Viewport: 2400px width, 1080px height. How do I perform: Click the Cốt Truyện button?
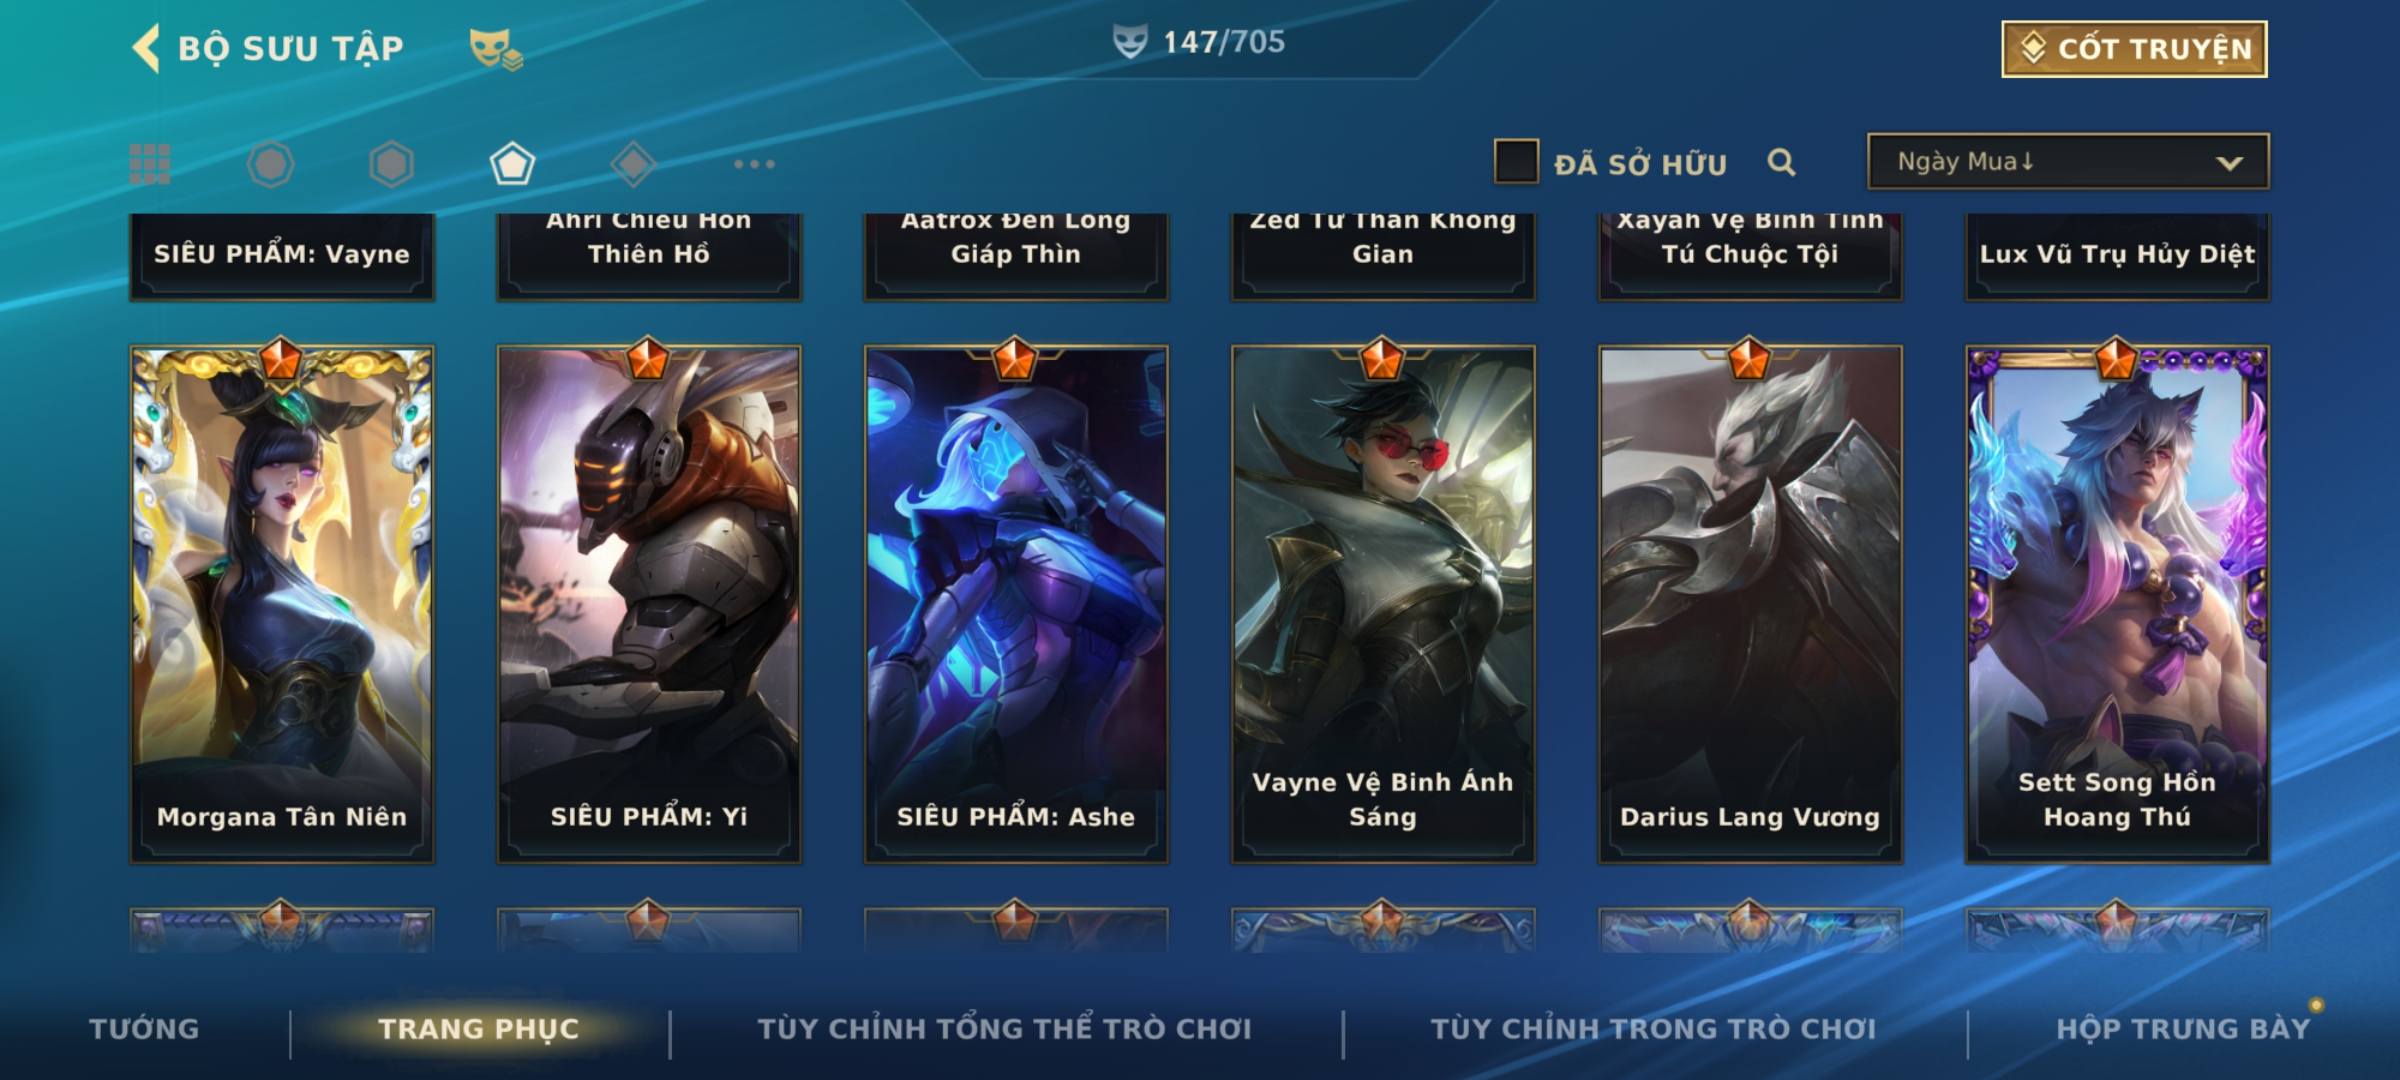coord(2134,48)
